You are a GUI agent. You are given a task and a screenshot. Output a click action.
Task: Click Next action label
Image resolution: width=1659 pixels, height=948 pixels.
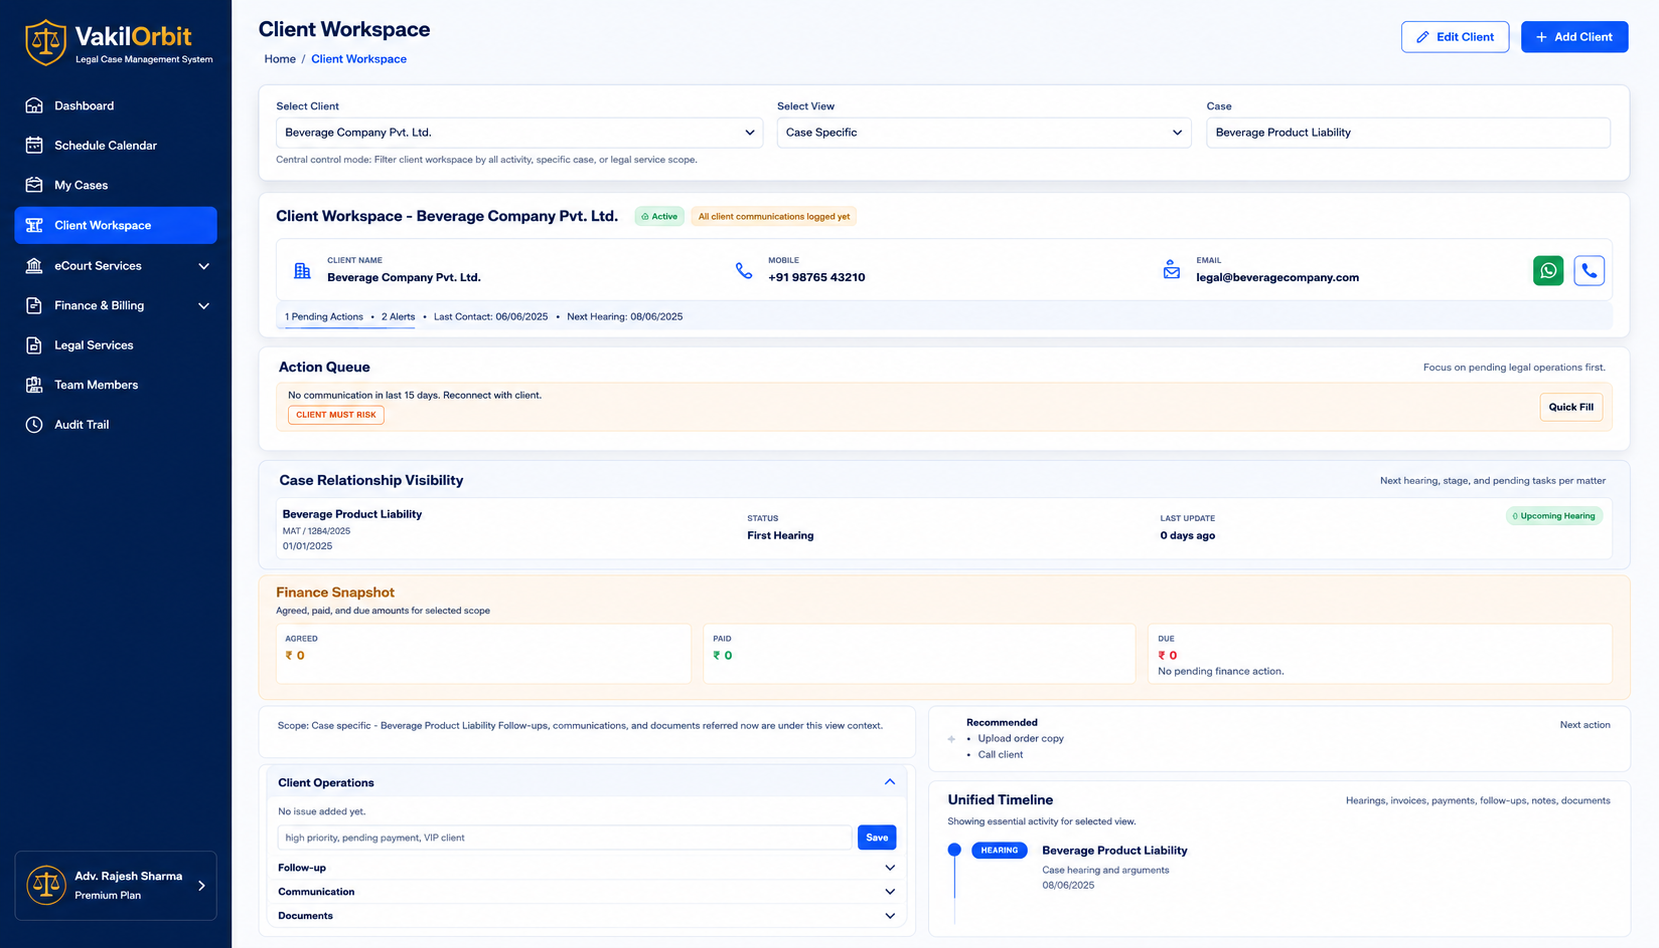(1585, 725)
